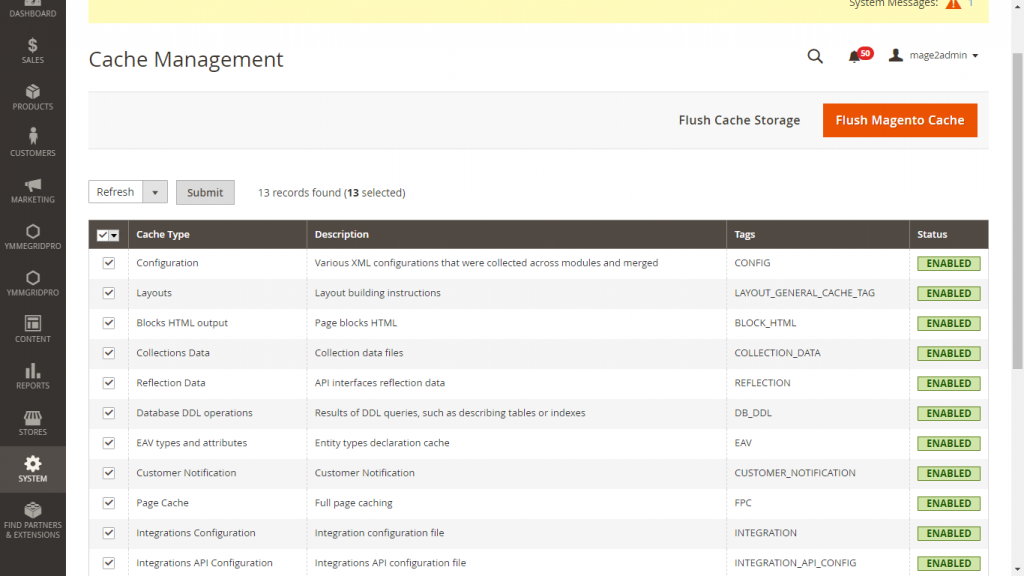Open the notifications bell icon
Image resolution: width=1024 pixels, height=576 pixels.
pos(854,56)
